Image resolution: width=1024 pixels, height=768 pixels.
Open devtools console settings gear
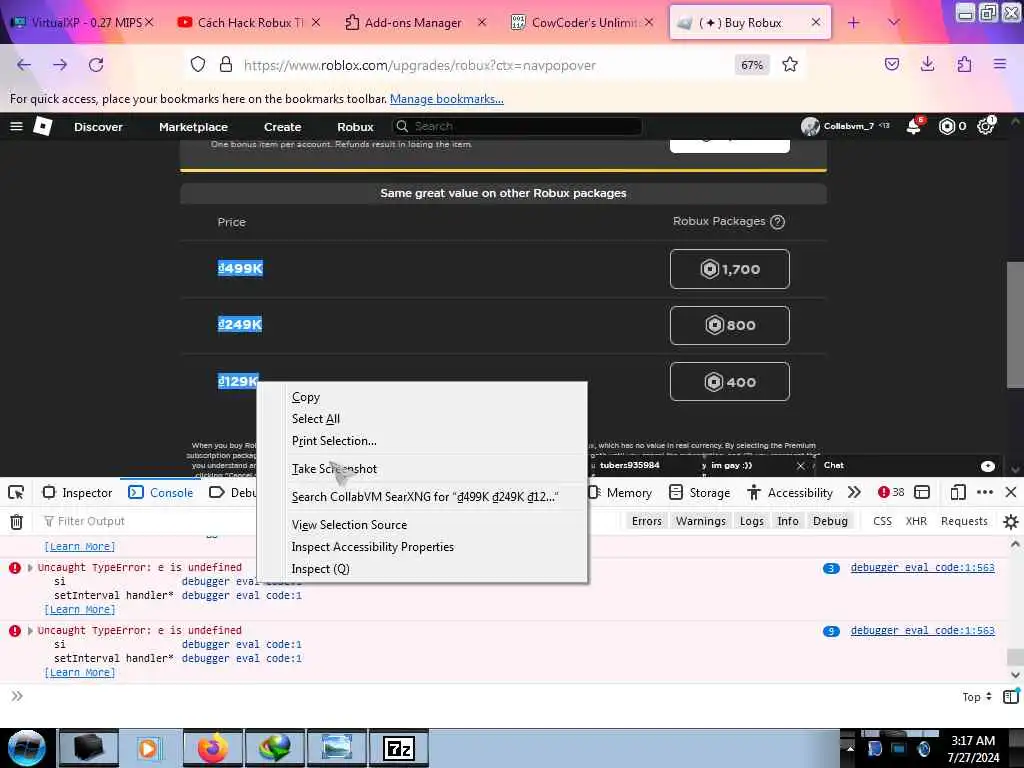[x=1010, y=521]
